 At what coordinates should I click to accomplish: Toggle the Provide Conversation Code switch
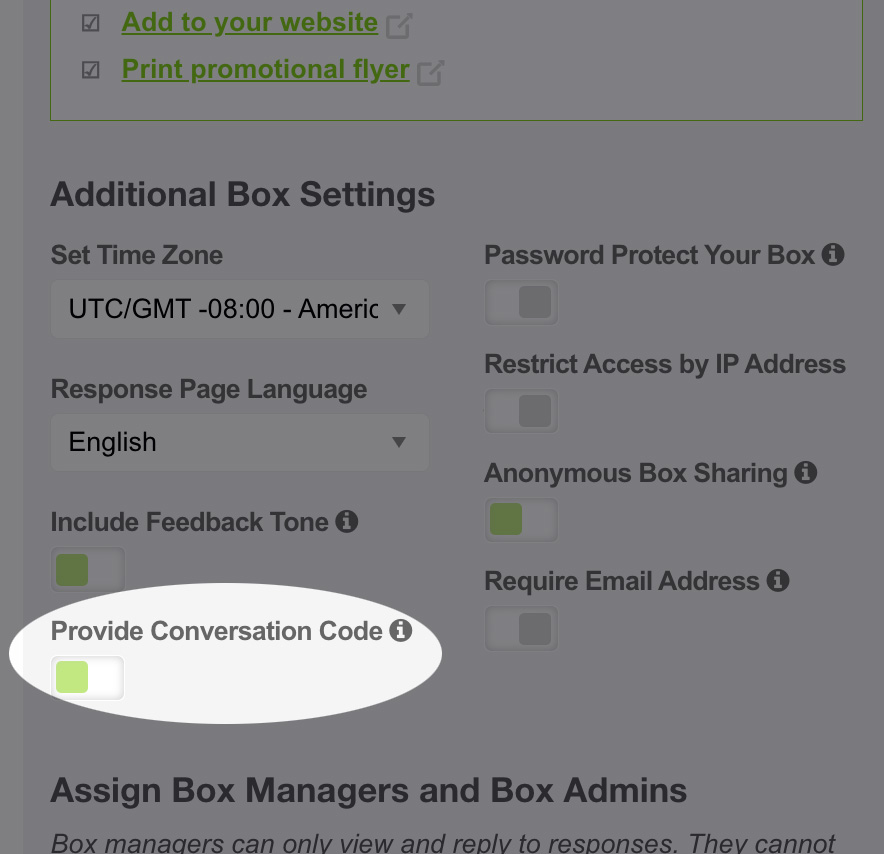[88, 678]
